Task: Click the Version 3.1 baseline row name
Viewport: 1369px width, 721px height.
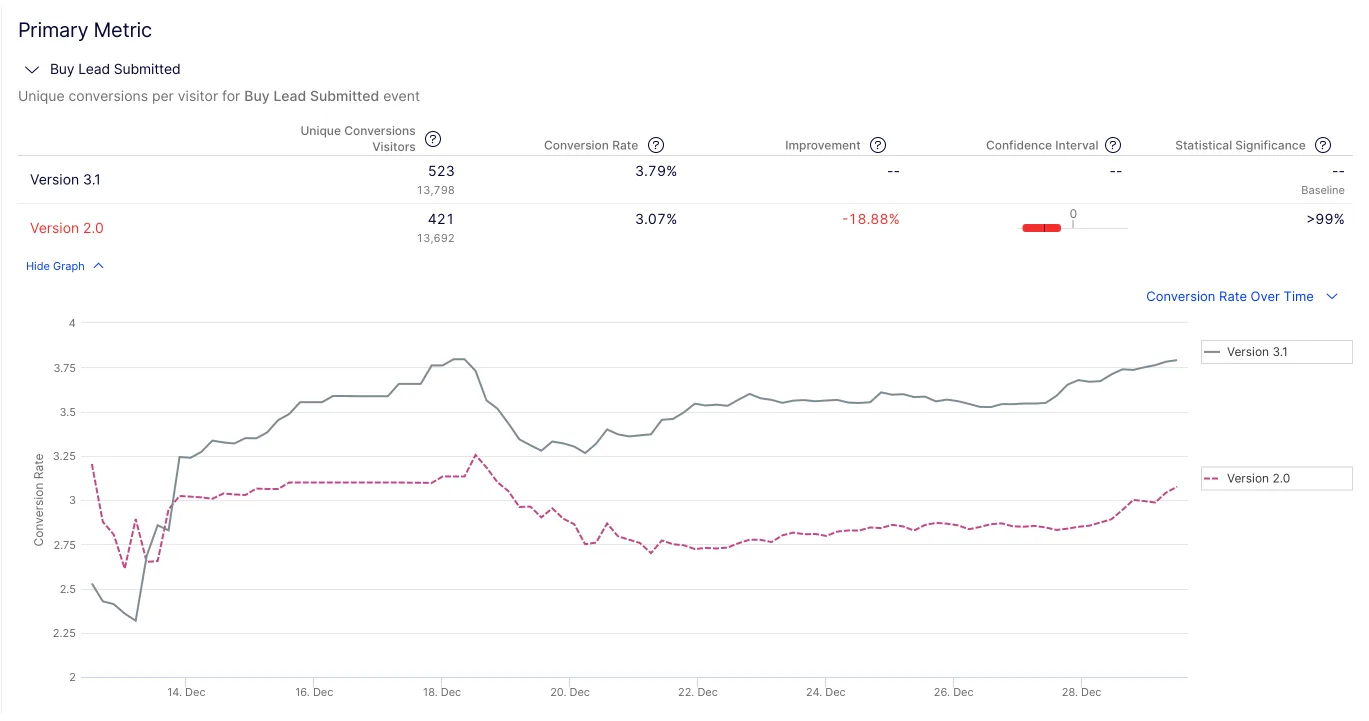Action: click(x=65, y=180)
